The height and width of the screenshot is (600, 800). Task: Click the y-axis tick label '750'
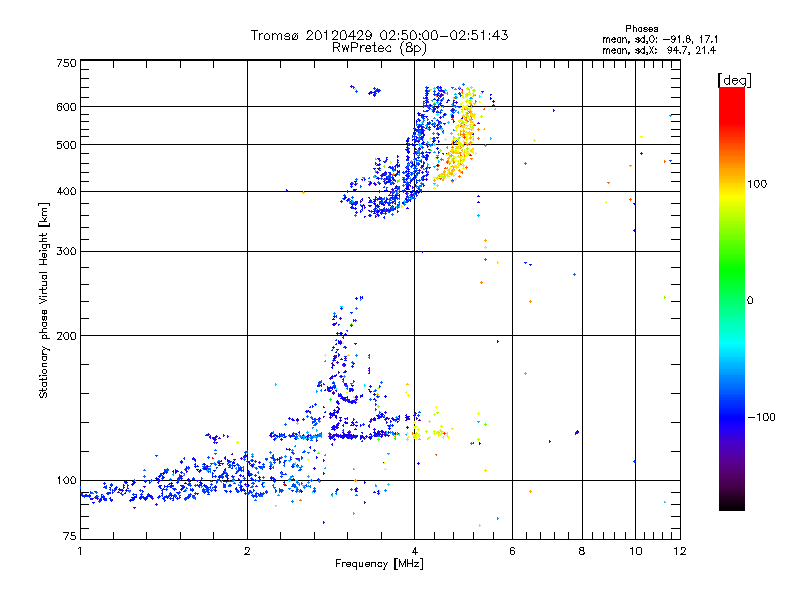click(66, 63)
